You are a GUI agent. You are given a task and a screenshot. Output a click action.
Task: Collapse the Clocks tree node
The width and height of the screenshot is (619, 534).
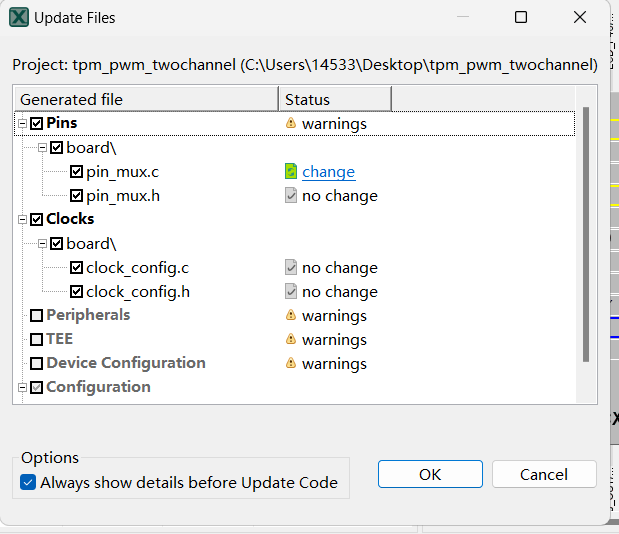pos(22,220)
